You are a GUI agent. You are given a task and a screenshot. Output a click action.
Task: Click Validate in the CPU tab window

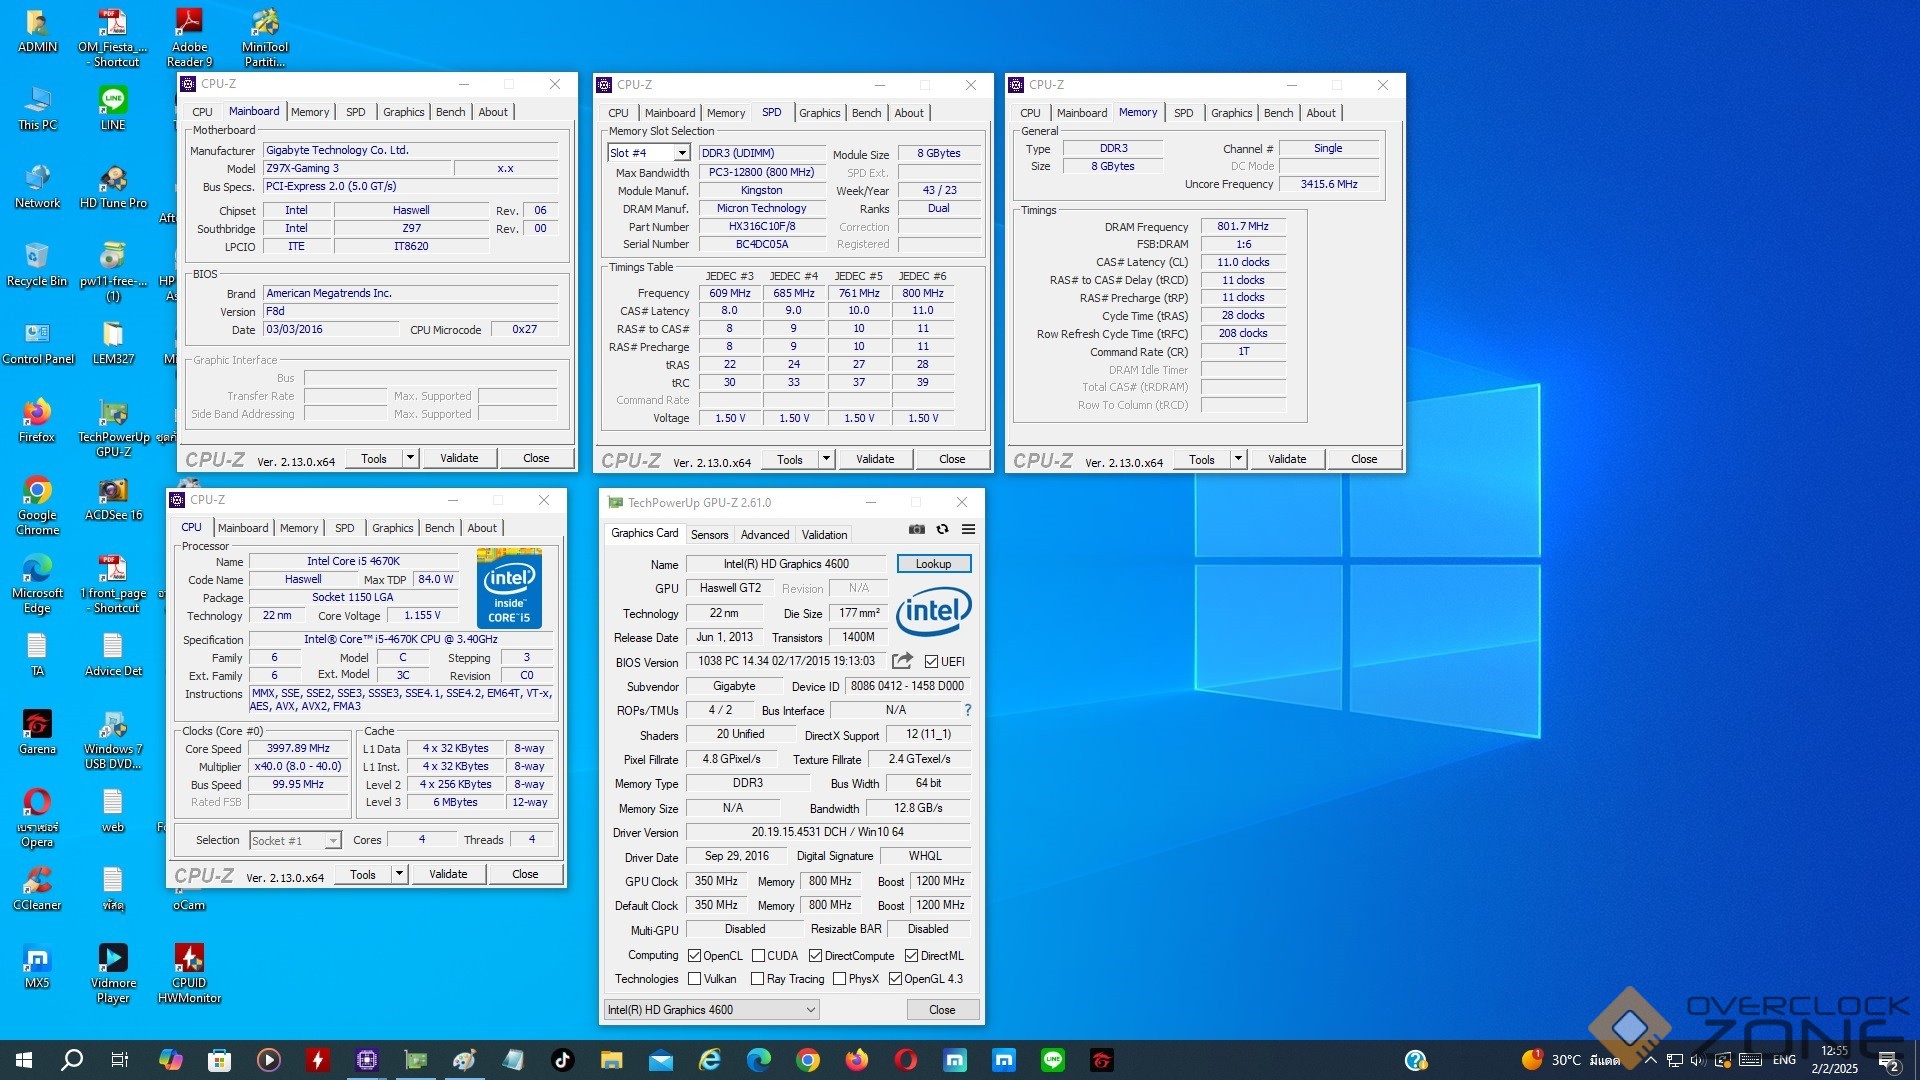coord(448,874)
